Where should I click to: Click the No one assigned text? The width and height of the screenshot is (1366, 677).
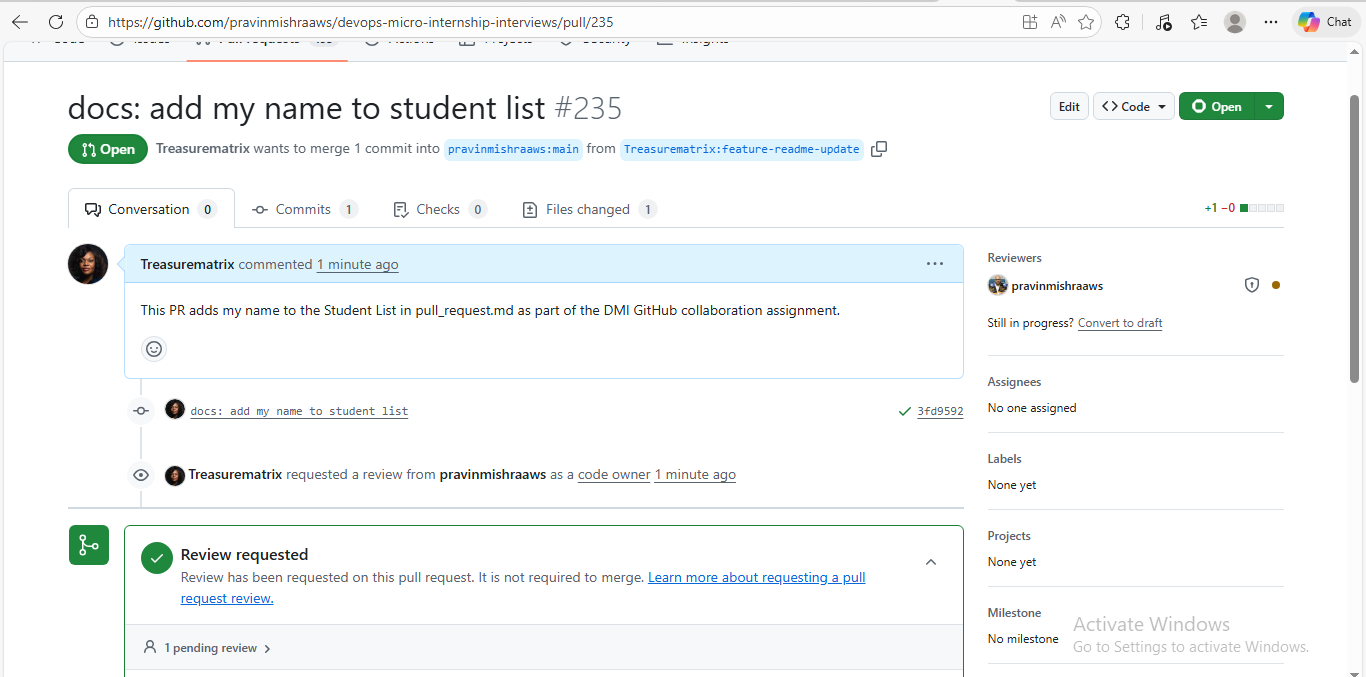(1032, 408)
